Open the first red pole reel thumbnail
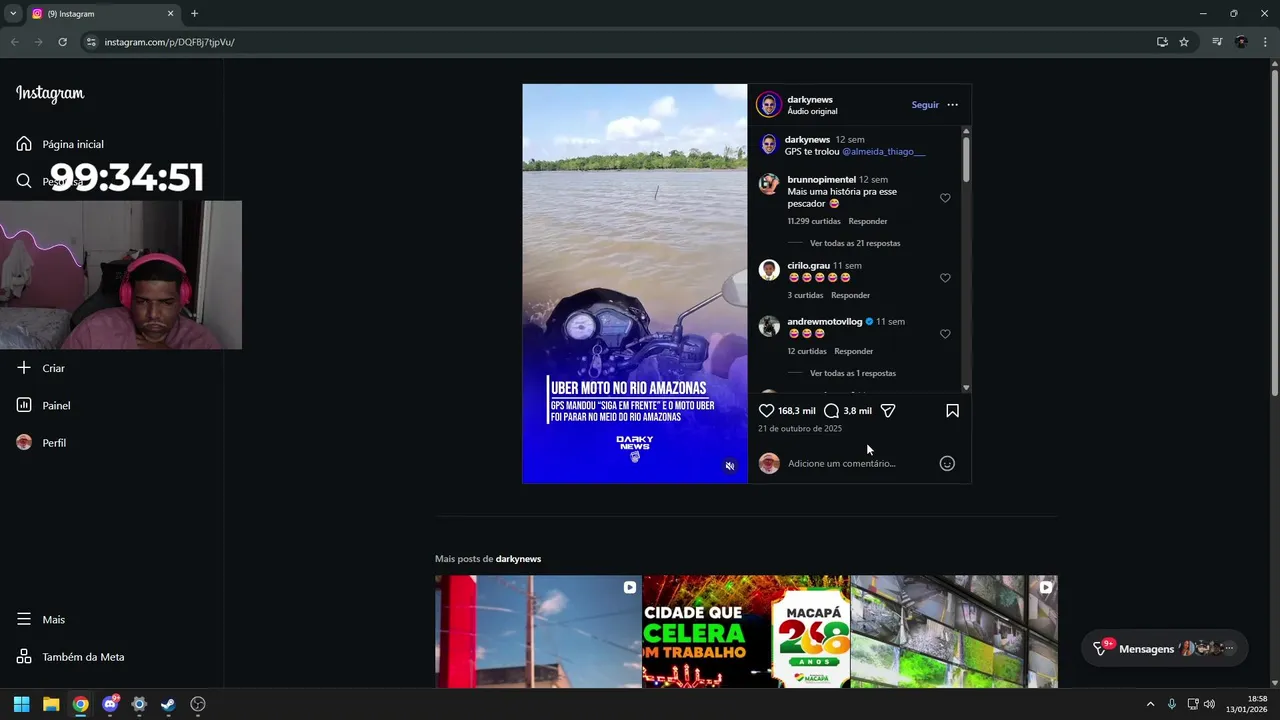The height and width of the screenshot is (720, 1280). click(538, 631)
